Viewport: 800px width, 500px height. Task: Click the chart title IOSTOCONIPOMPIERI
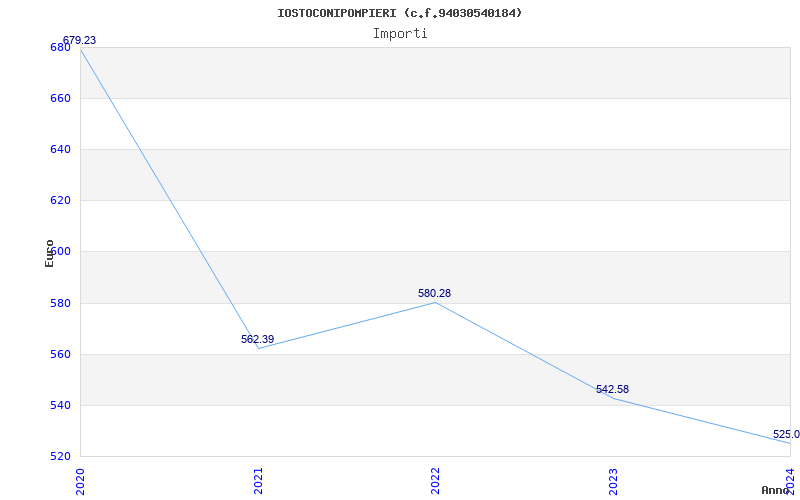tap(399, 13)
